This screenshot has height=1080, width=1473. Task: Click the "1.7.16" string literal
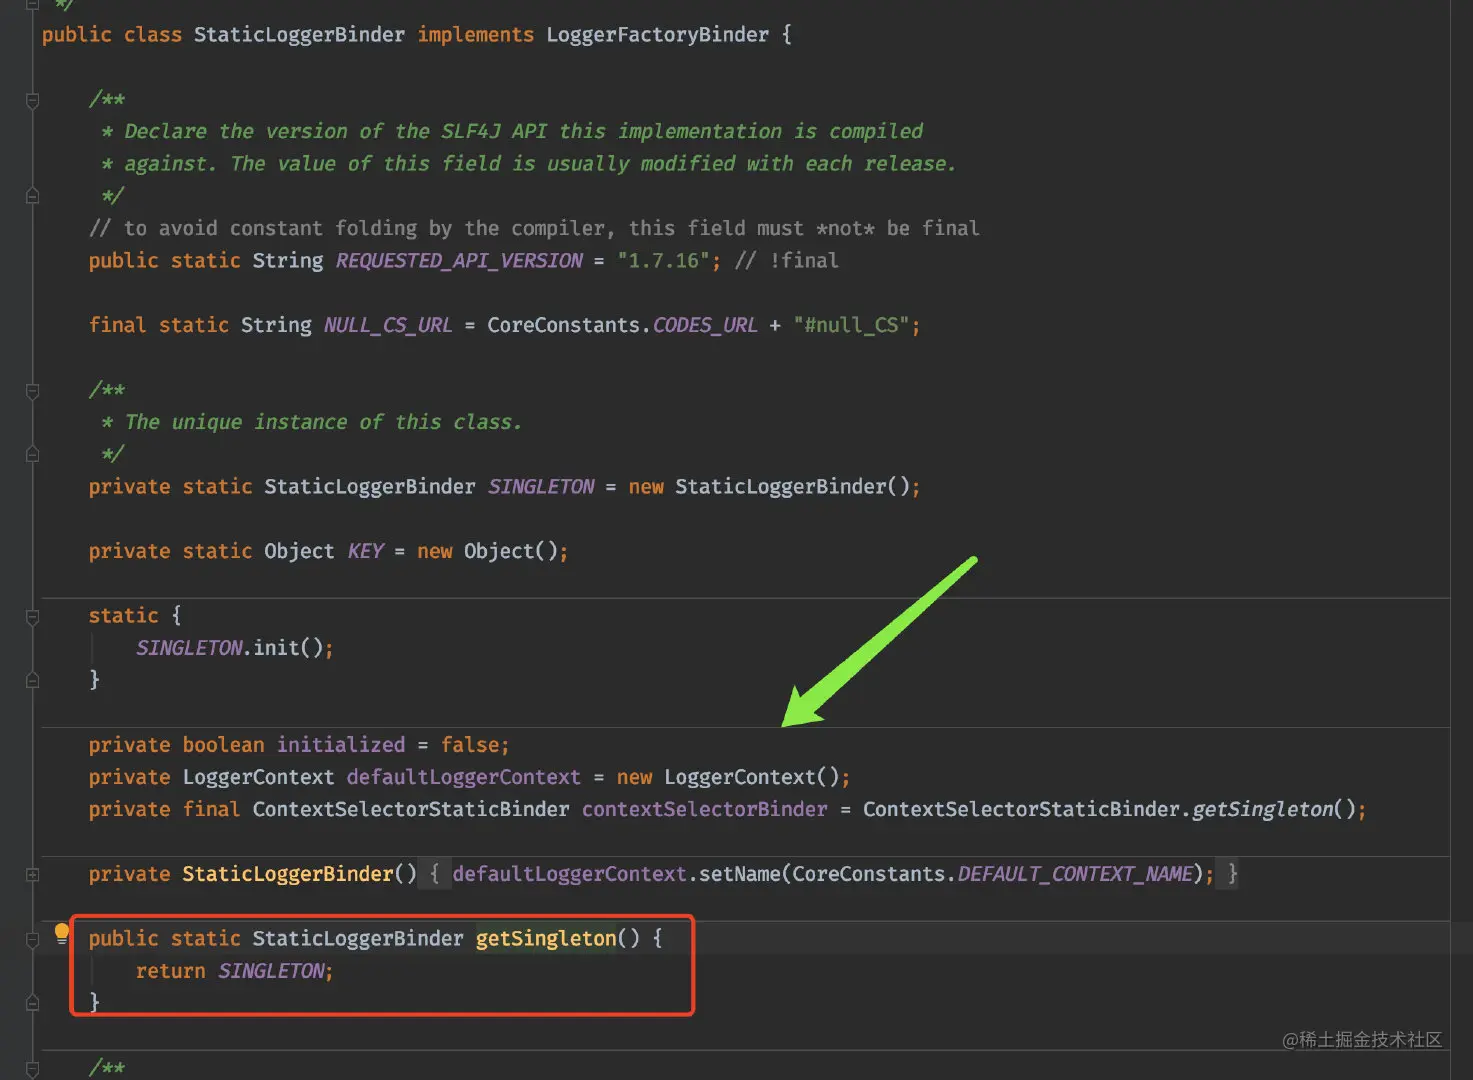click(663, 261)
